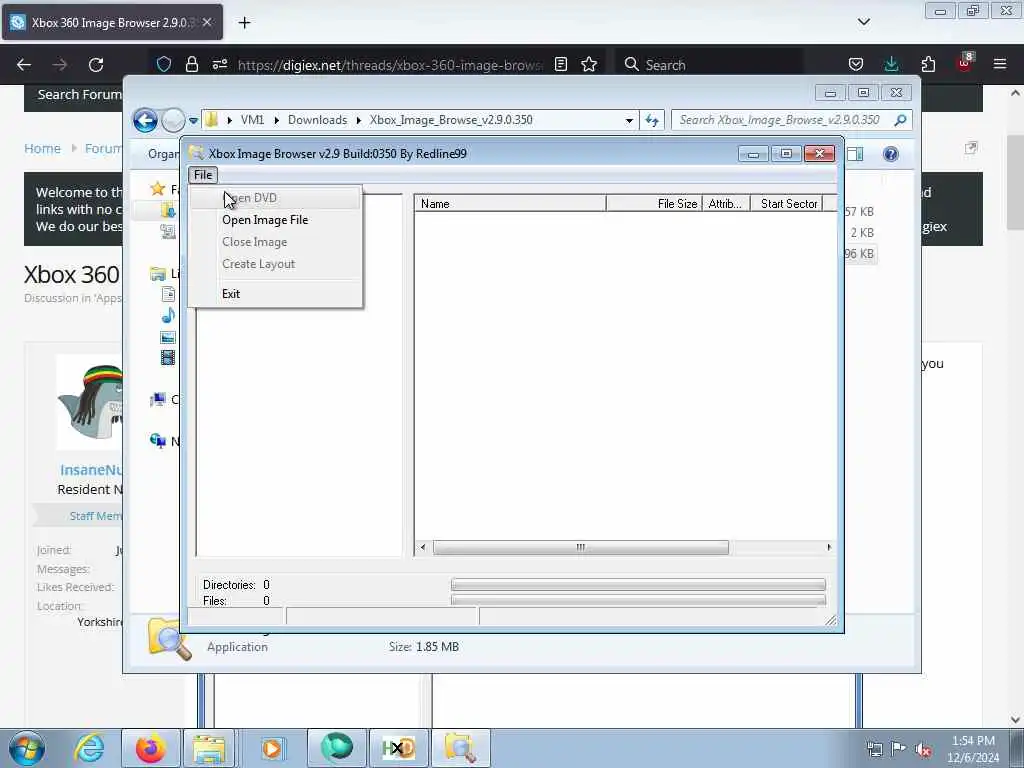Screen dimensions: 1024x768
Task: Open Explorer help with the question mark icon
Action: pos(891,154)
